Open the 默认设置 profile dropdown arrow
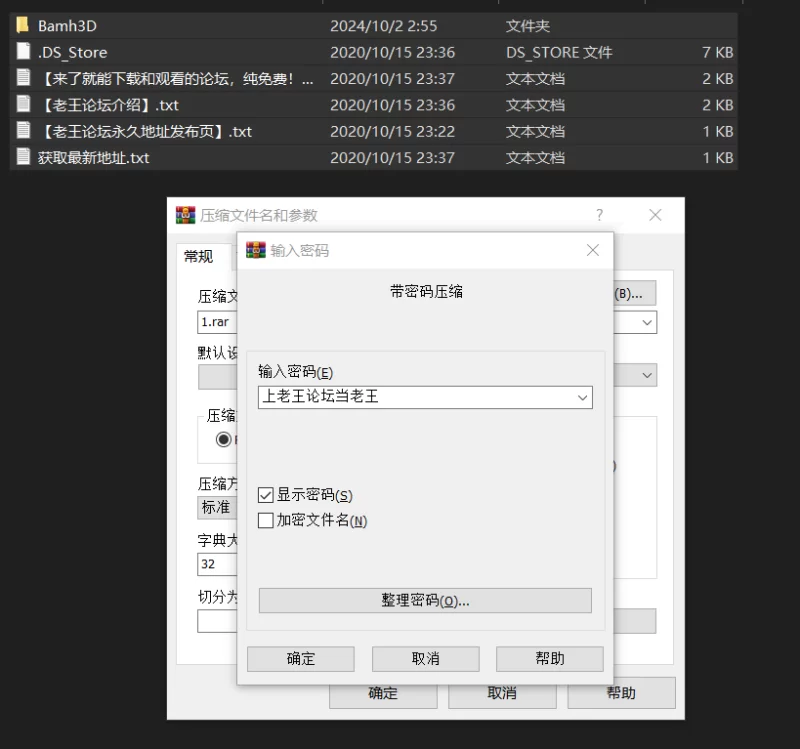The width and height of the screenshot is (800, 749). pos(646,376)
